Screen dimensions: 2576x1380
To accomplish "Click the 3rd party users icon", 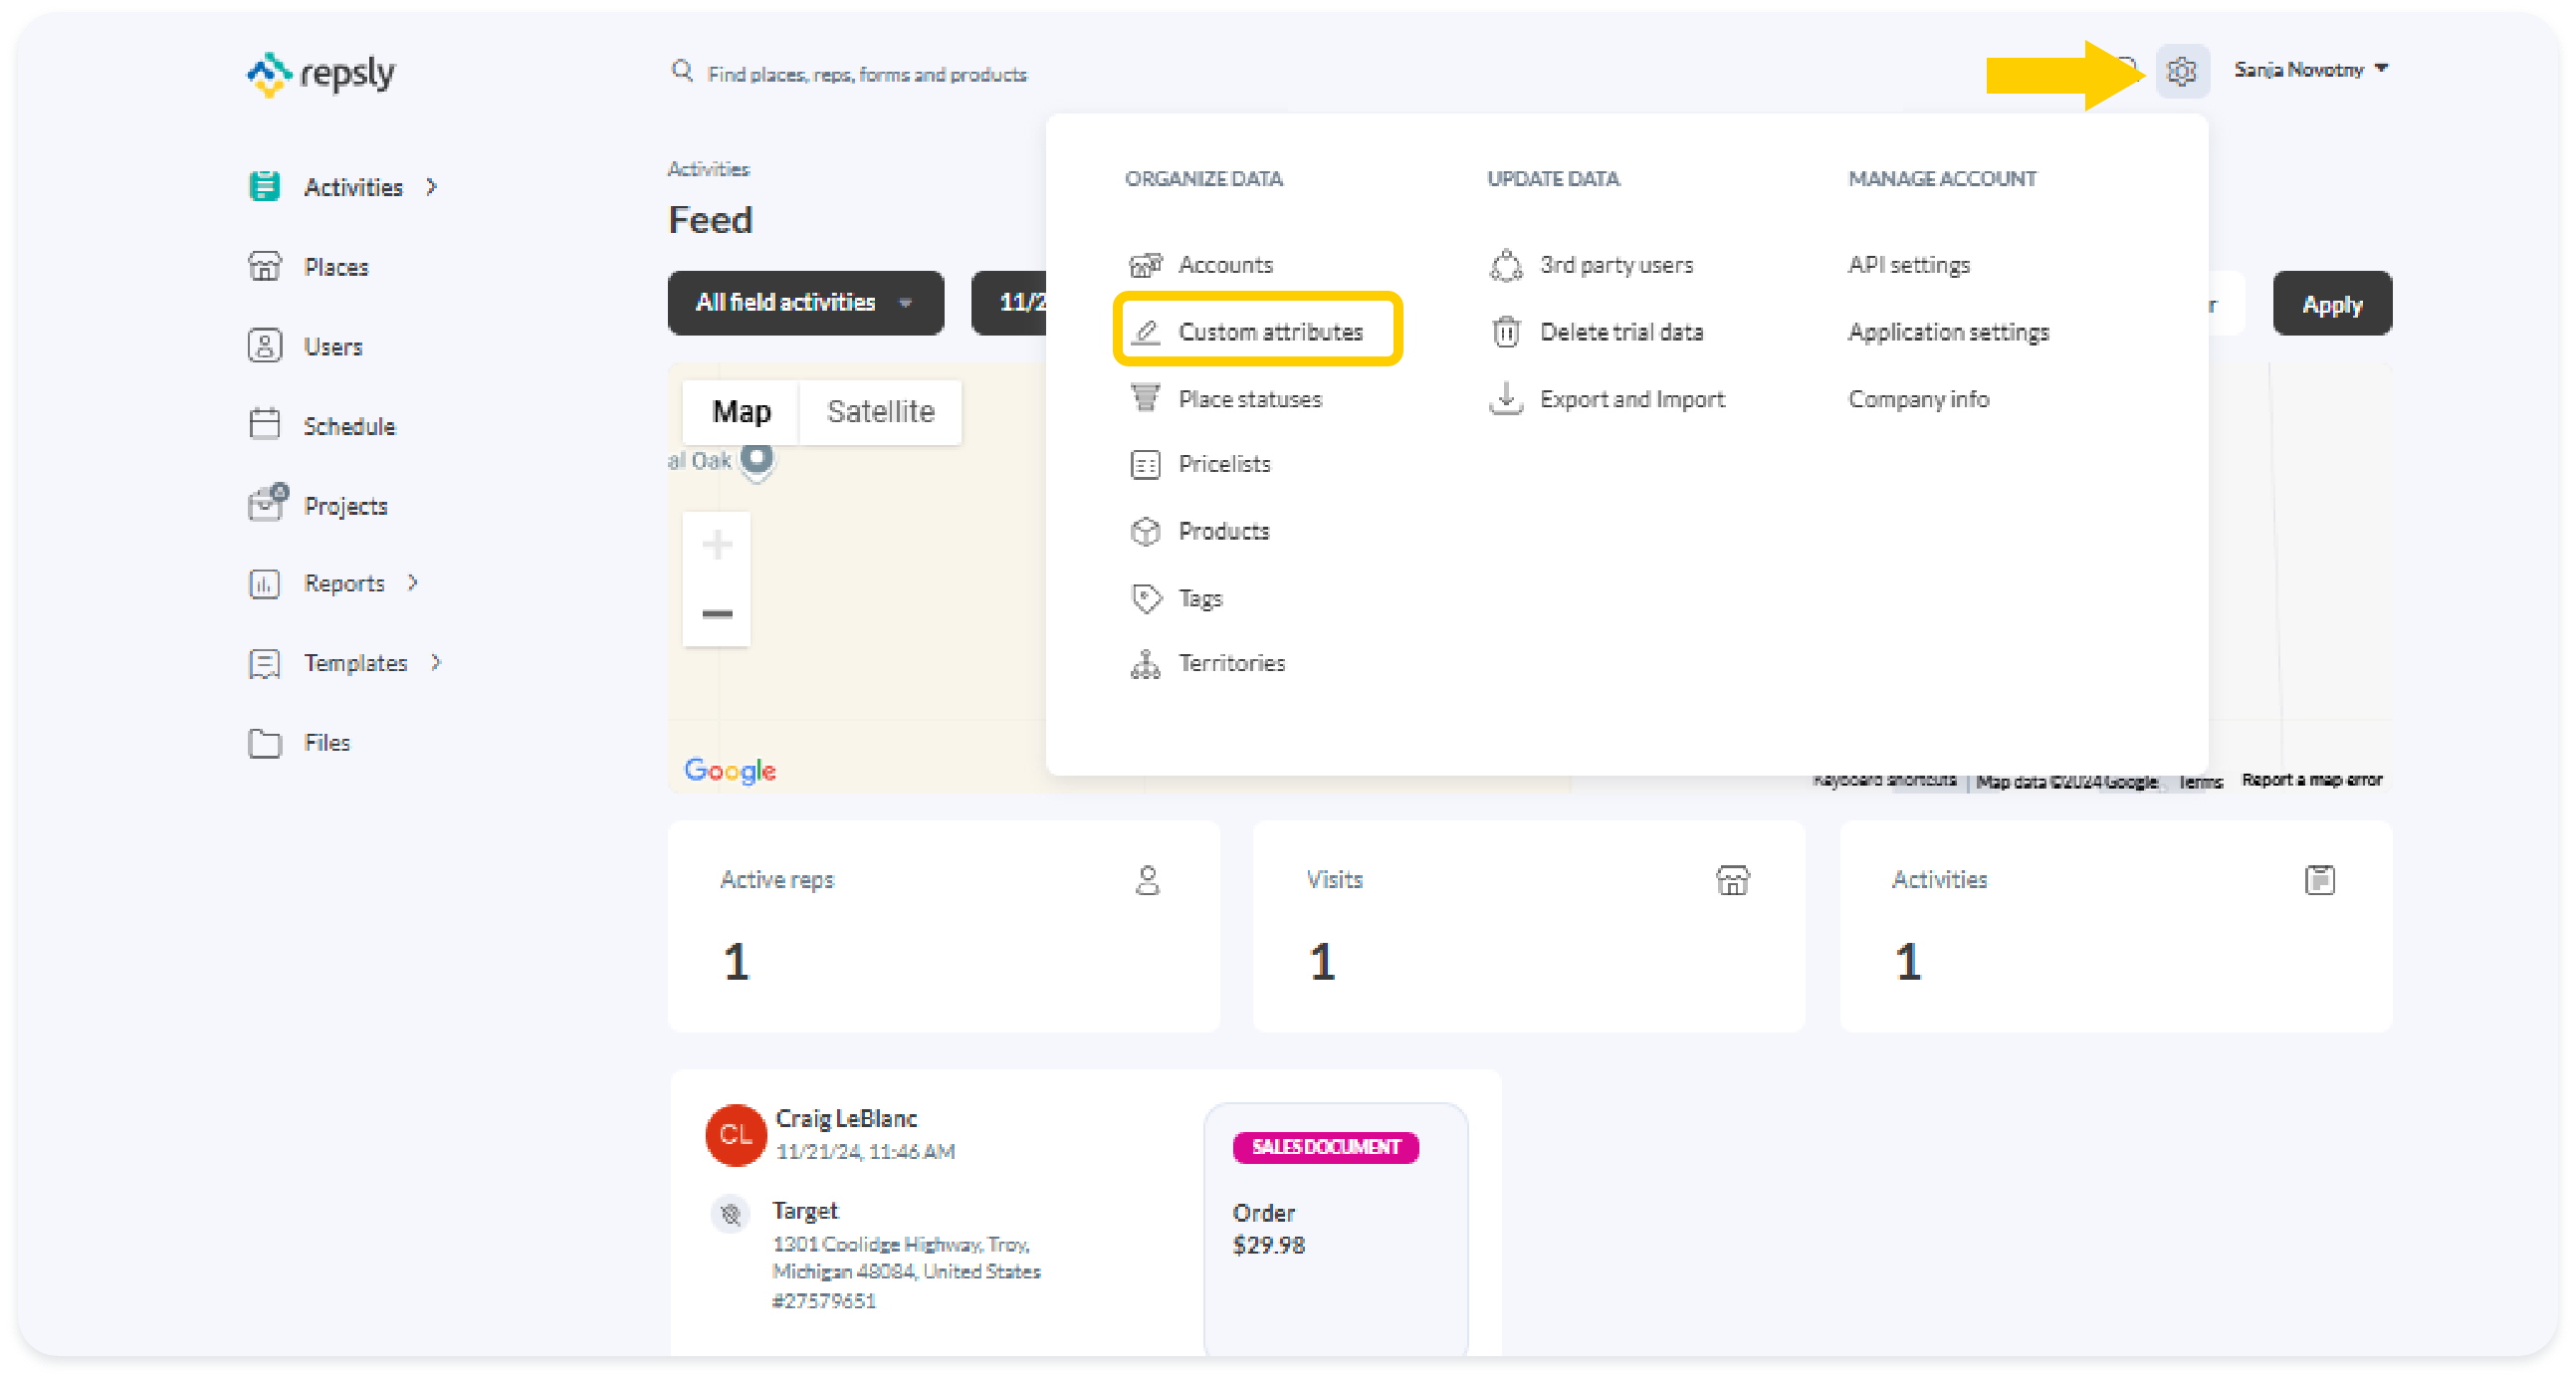I will coord(1506,265).
